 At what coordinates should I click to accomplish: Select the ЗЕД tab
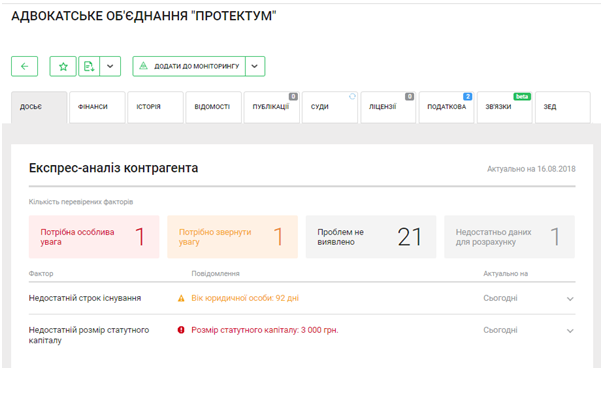tap(562, 107)
